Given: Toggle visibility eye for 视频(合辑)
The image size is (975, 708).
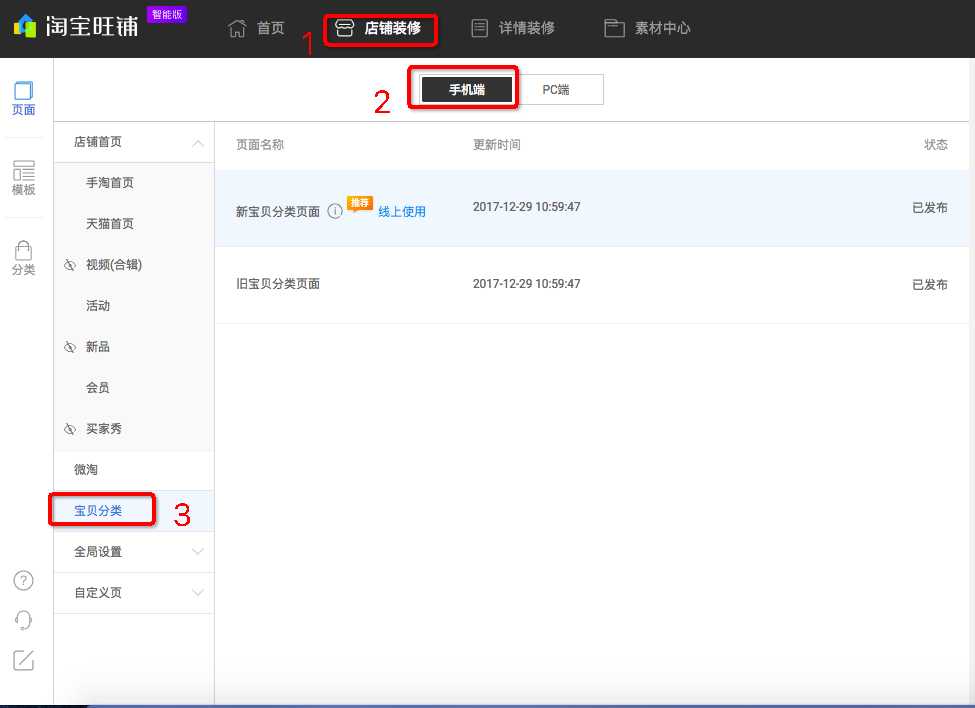Looking at the screenshot, I should tap(70, 265).
